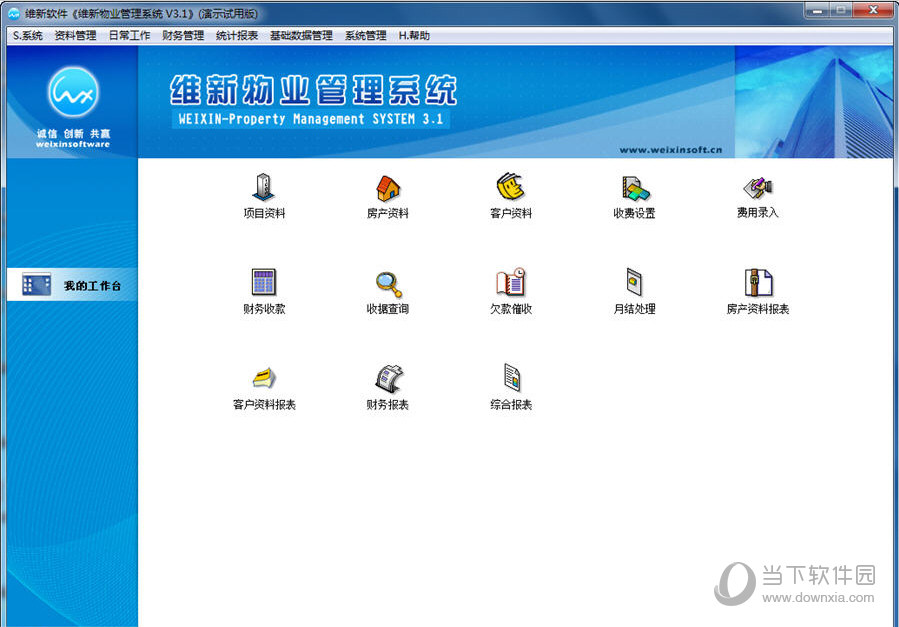899x627 pixels.
Task: Open the 项目资料 building icon
Action: (264, 187)
